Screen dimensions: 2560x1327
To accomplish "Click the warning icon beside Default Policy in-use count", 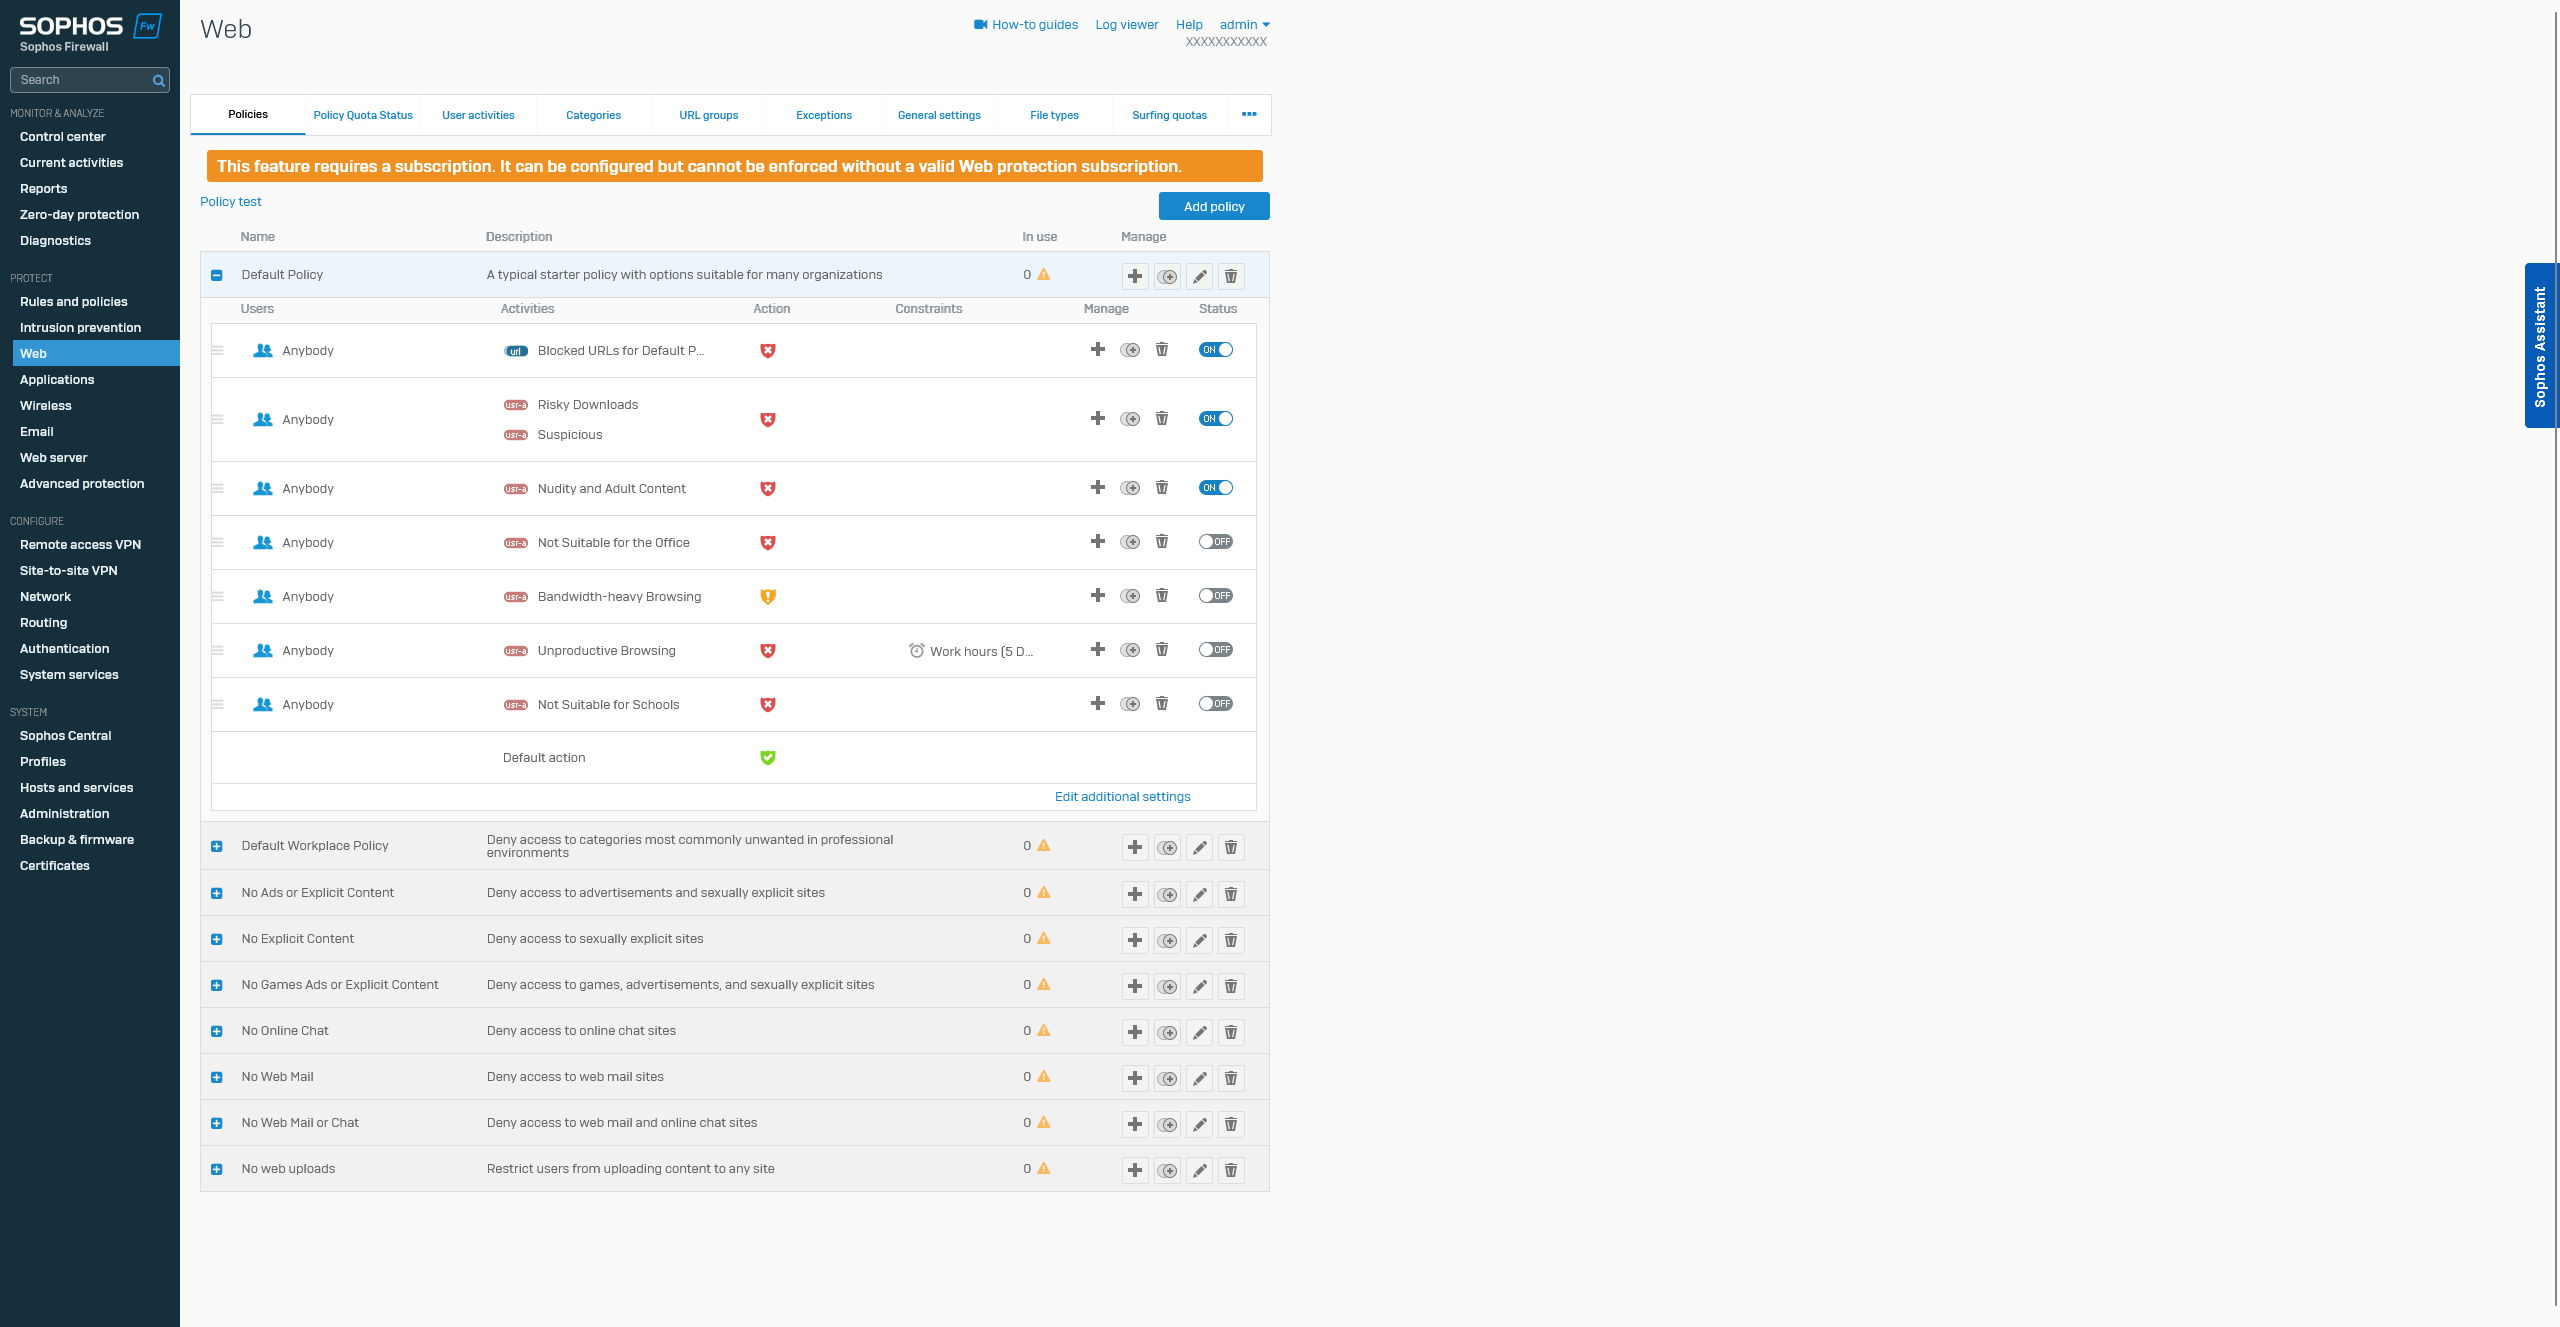I will [x=1044, y=274].
